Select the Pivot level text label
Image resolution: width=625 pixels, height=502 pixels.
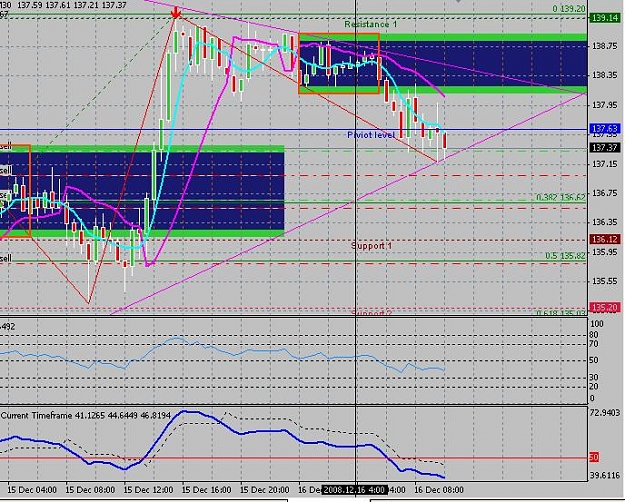371,135
